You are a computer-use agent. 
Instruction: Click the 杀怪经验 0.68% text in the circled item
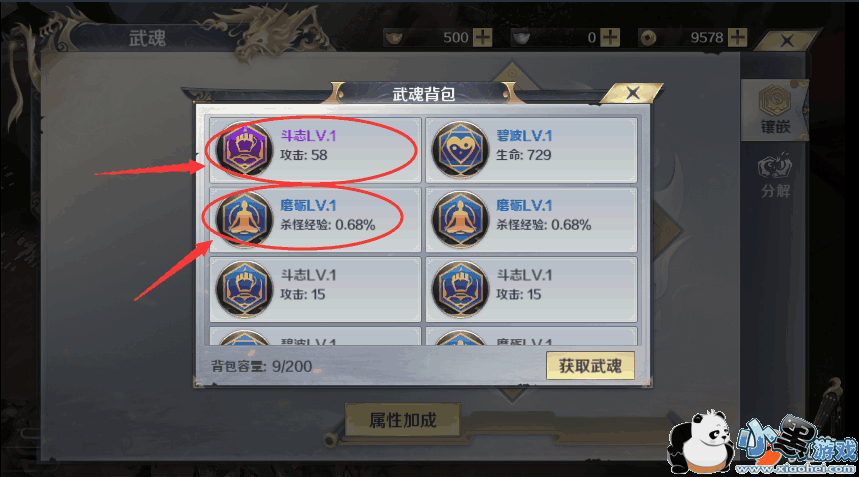coord(328,225)
